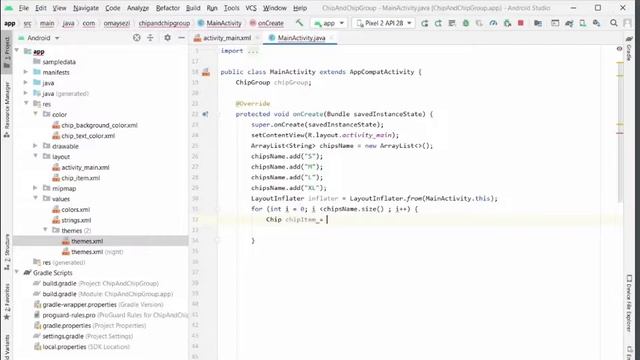The width and height of the screenshot is (640, 360).
Task: Toggle the 2: Favorites tool window
Action: 7,301
